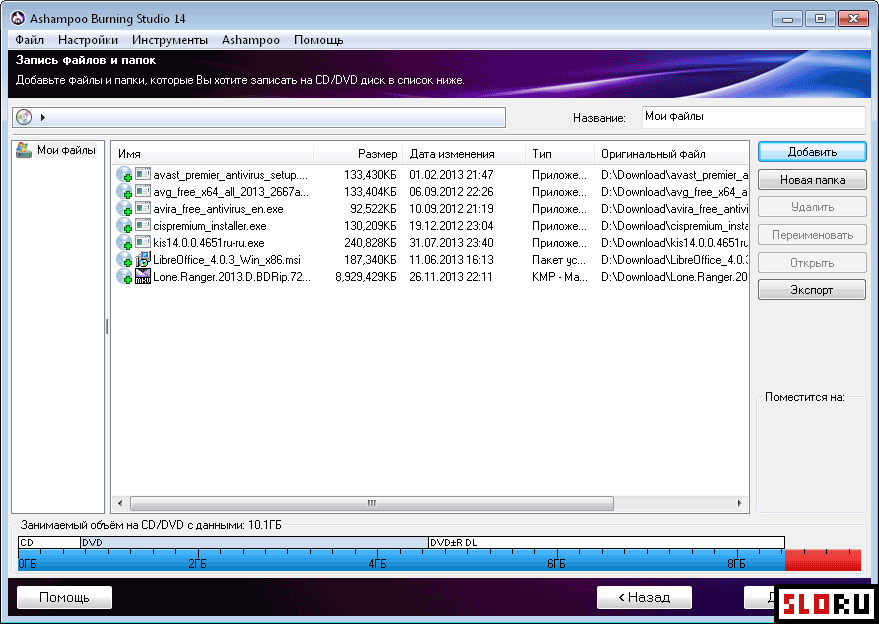Click the date 01.02.2013 21:47
879x624 pixels.
(451, 175)
